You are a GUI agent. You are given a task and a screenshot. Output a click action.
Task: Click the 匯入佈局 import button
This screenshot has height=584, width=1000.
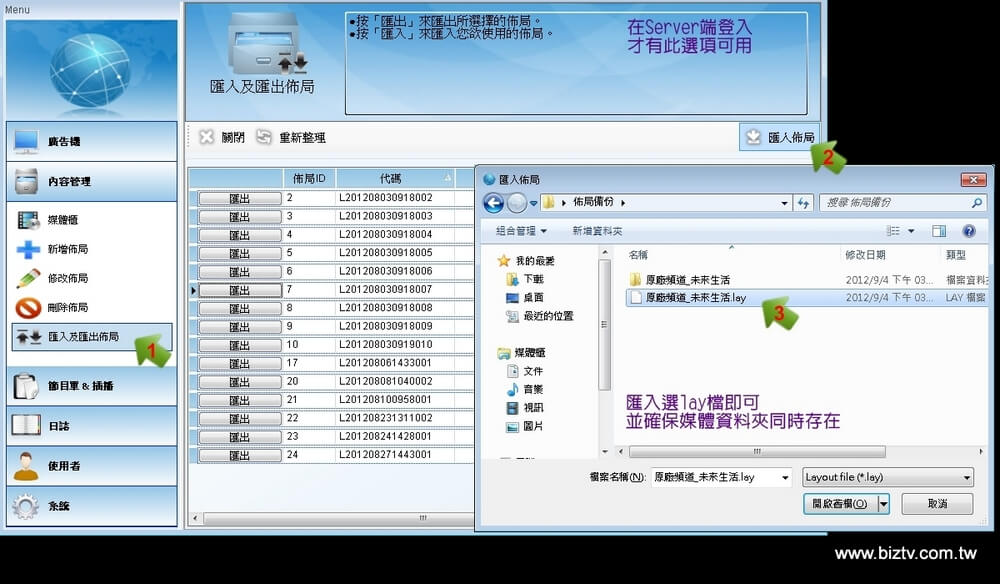(780, 138)
